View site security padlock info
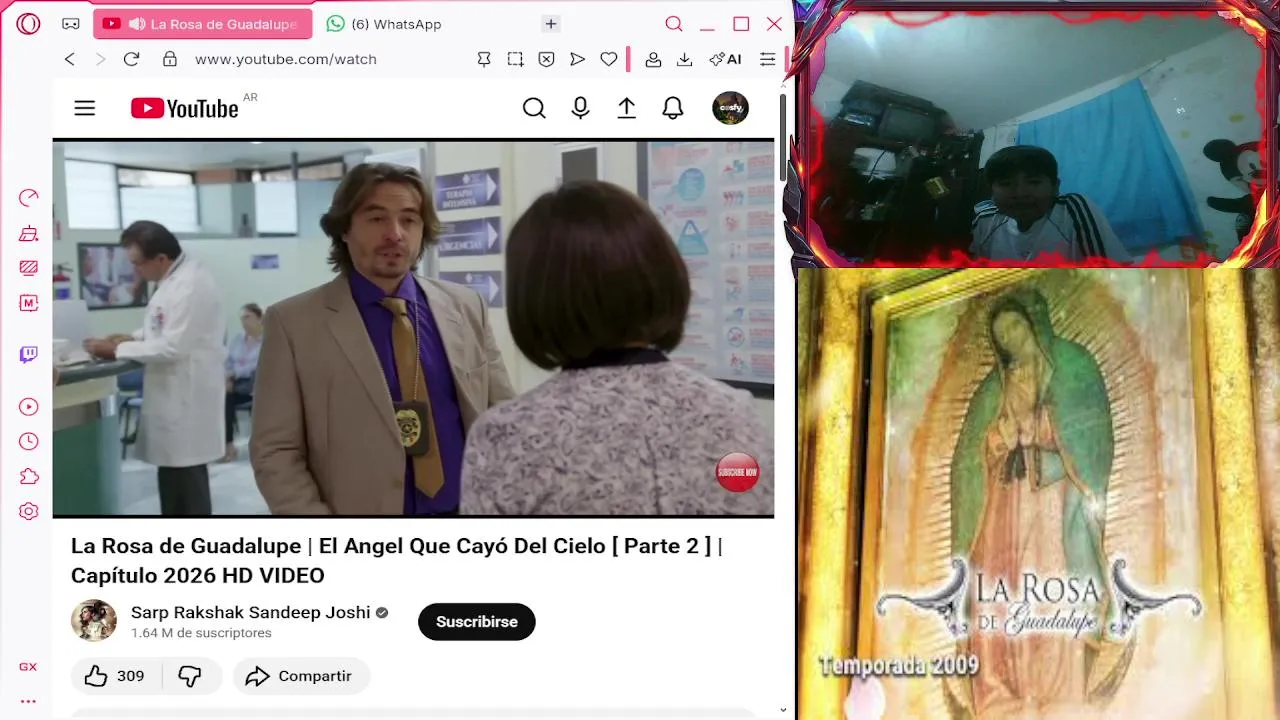The height and width of the screenshot is (720, 1280). tap(170, 59)
